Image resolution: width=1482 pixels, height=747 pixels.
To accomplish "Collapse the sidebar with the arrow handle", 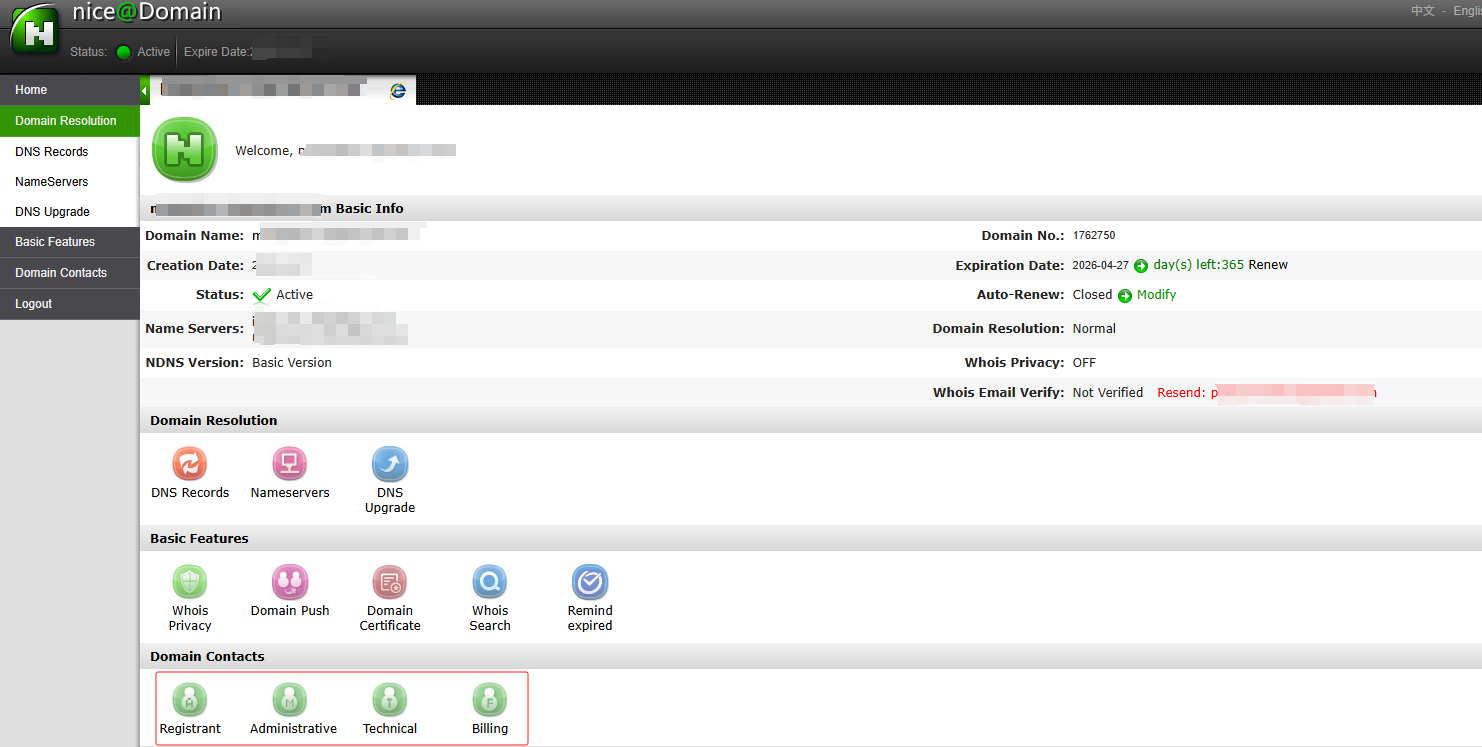I will [x=144, y=91].
